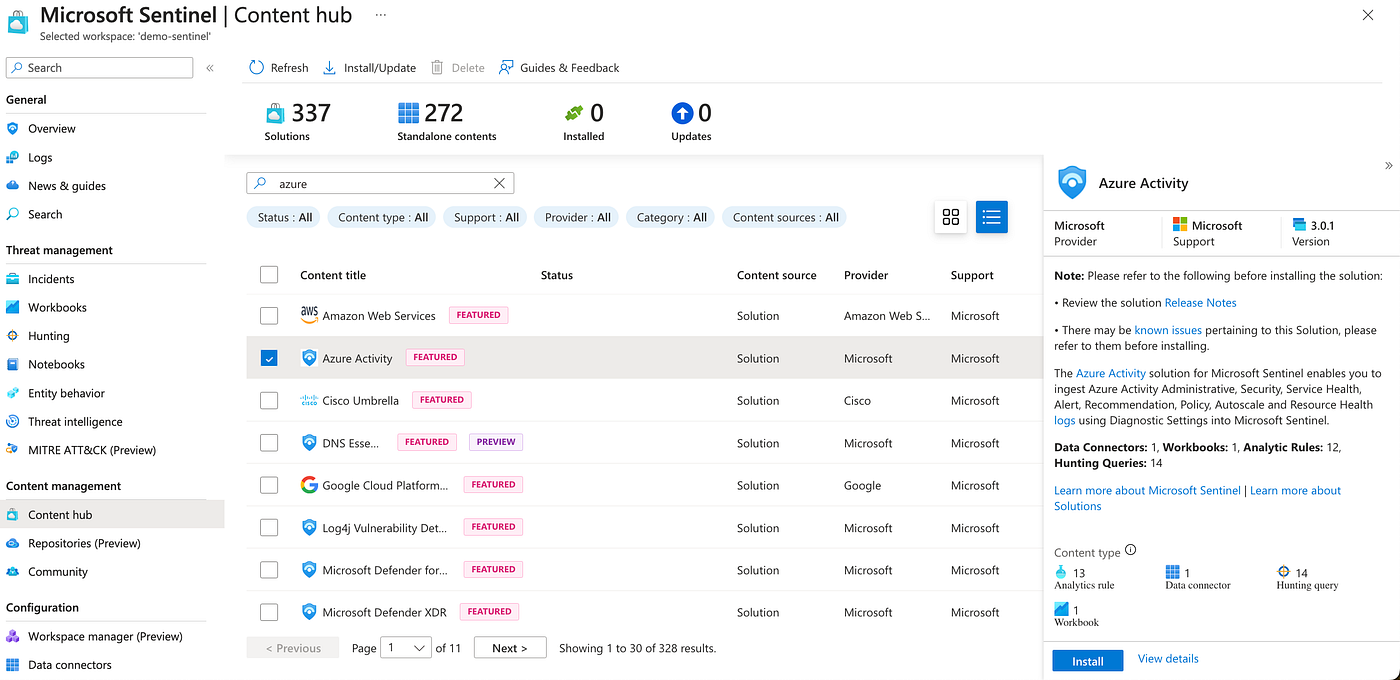This screenshot has width=1400, height=680.
Task: Open the Status : All filter
Action: (284, 217)
